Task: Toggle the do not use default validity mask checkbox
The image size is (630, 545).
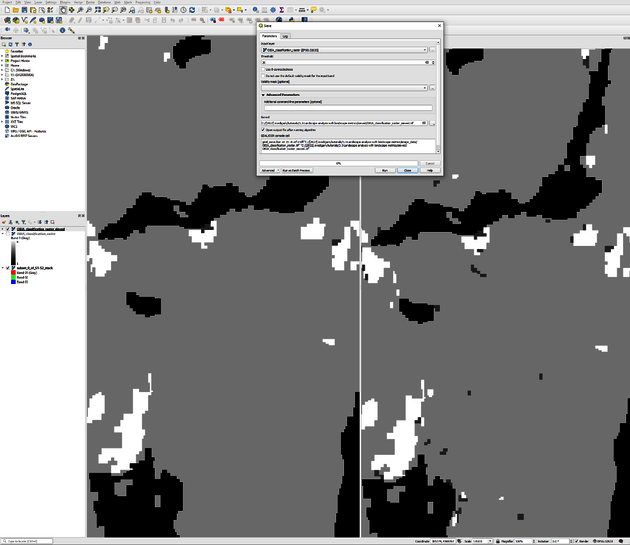Action: click(x=263, y=76)
